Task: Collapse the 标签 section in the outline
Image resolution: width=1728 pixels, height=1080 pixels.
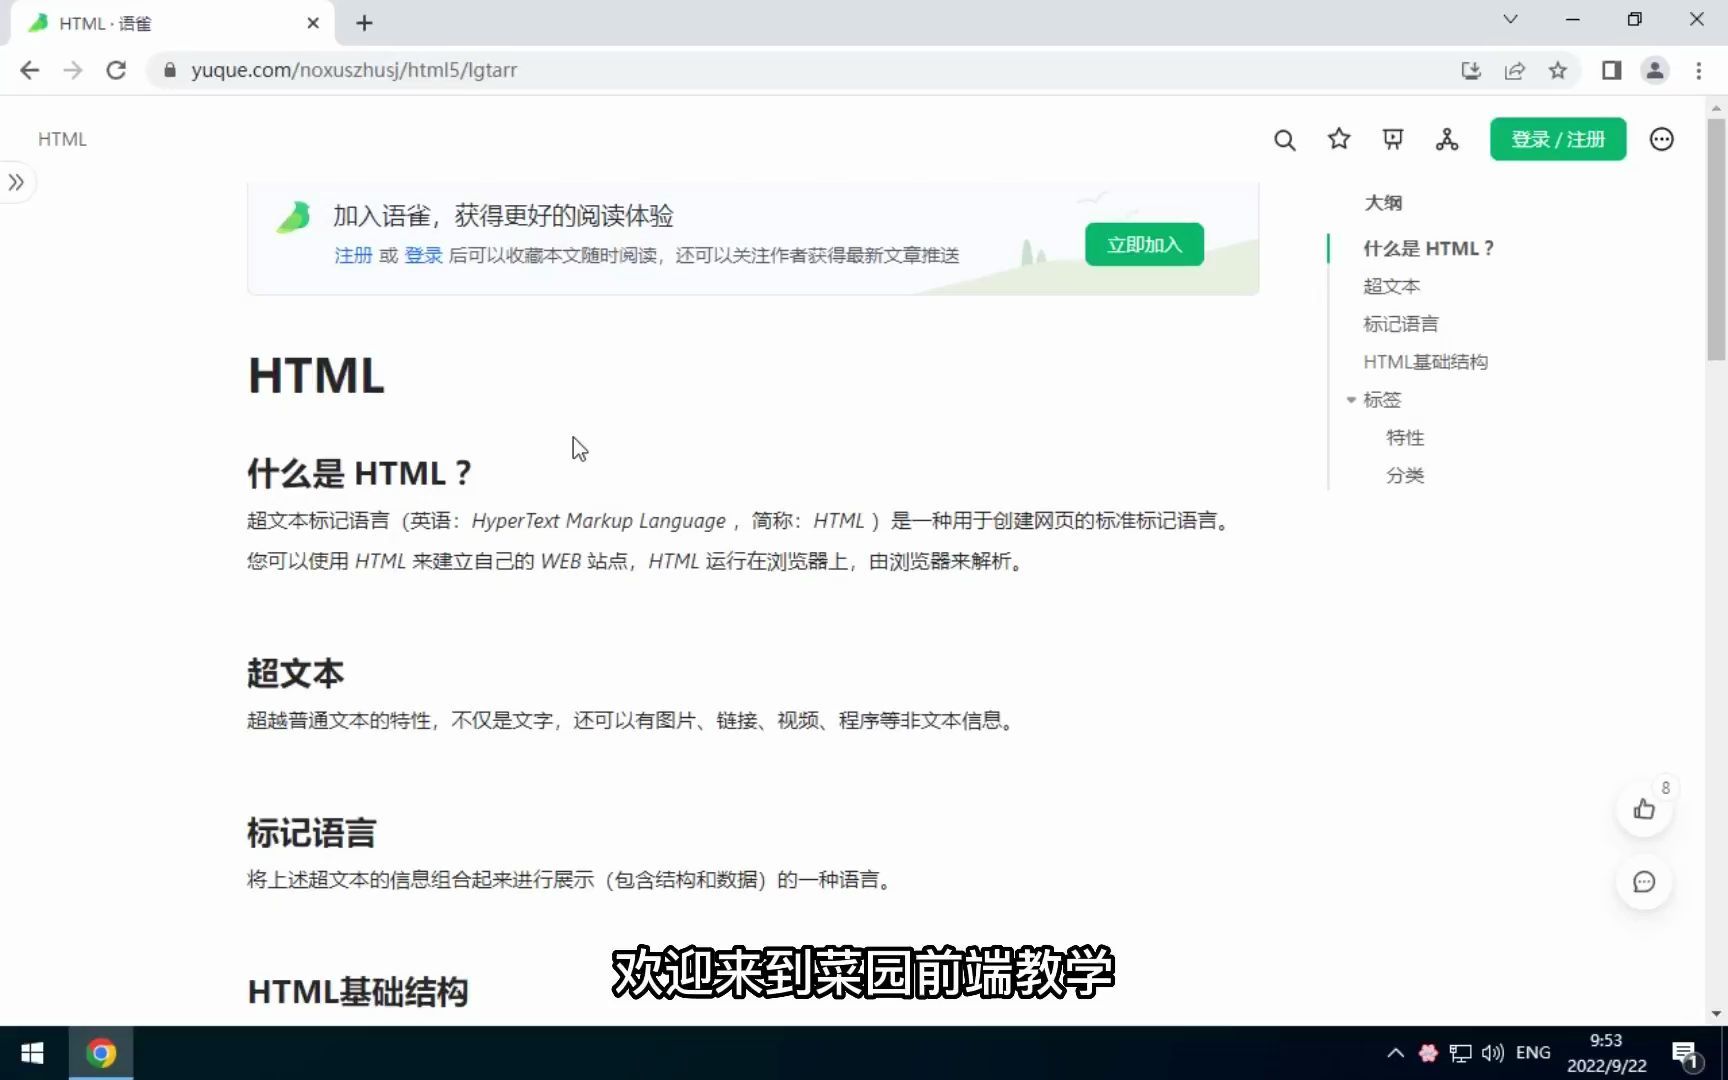Action: point(1352,399)
